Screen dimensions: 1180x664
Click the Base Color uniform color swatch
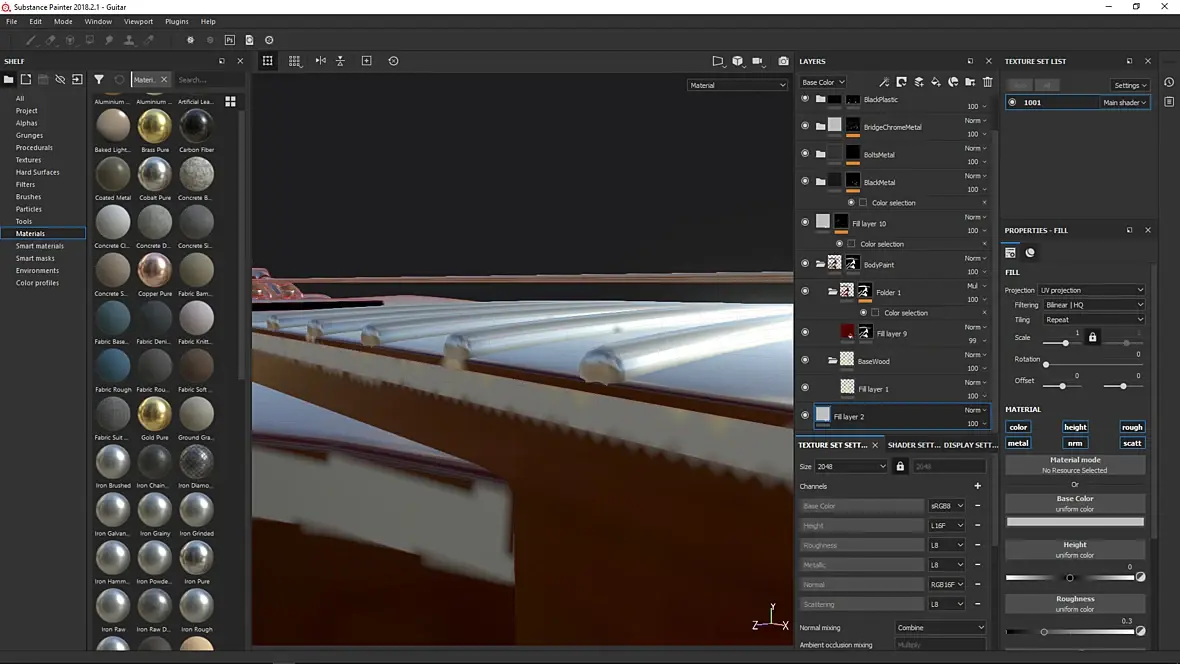(x=1075, y=522)
